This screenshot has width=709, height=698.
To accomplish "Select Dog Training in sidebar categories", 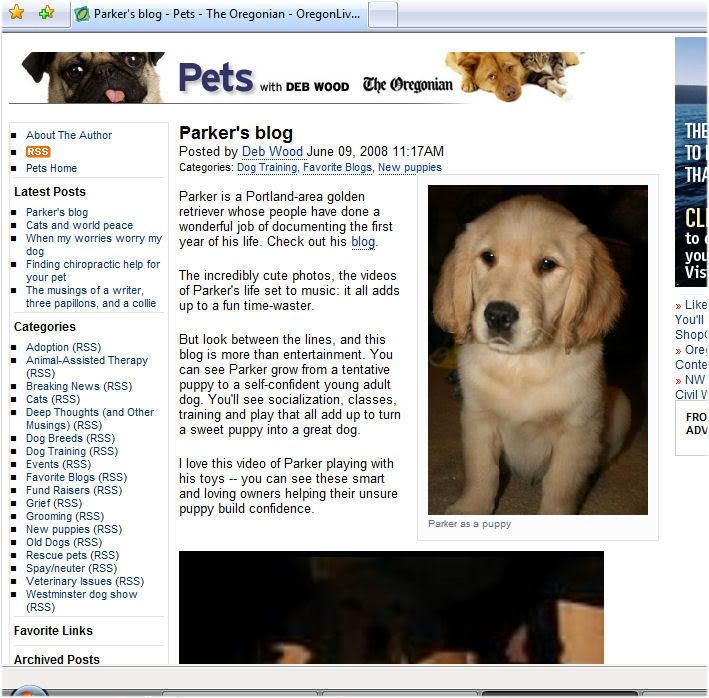I will click(x=56, y=451).
